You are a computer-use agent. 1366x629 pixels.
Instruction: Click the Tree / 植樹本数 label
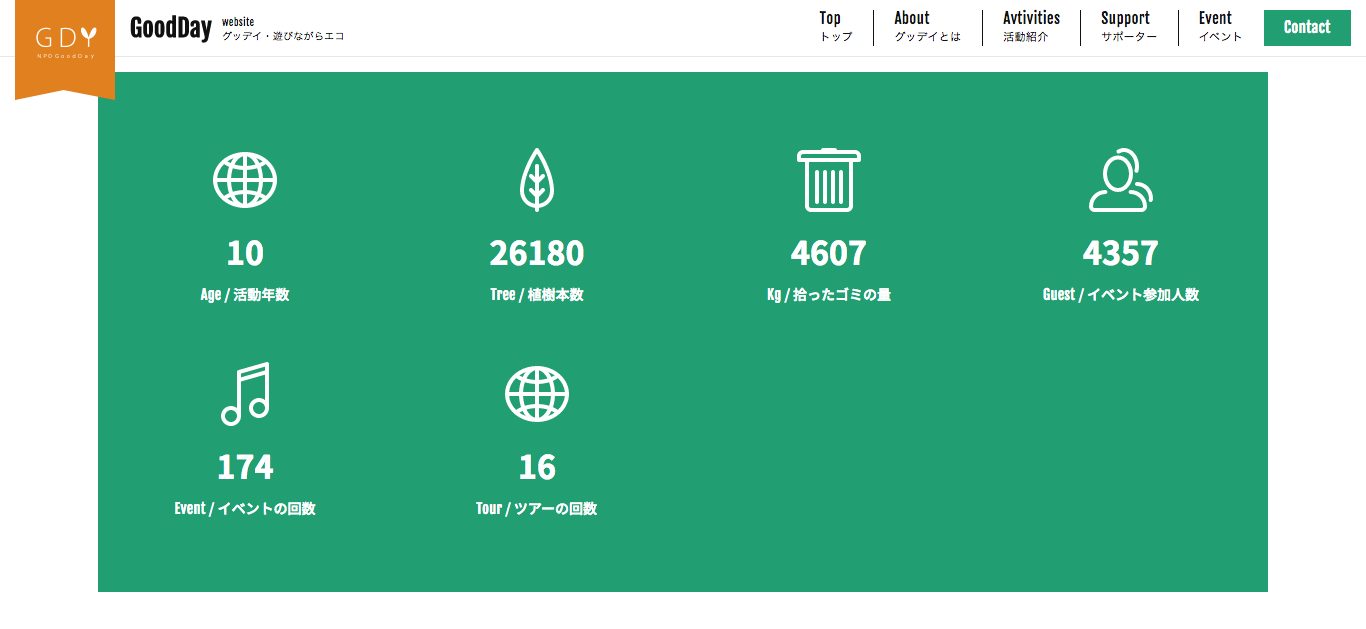click(x=537, y=295)
